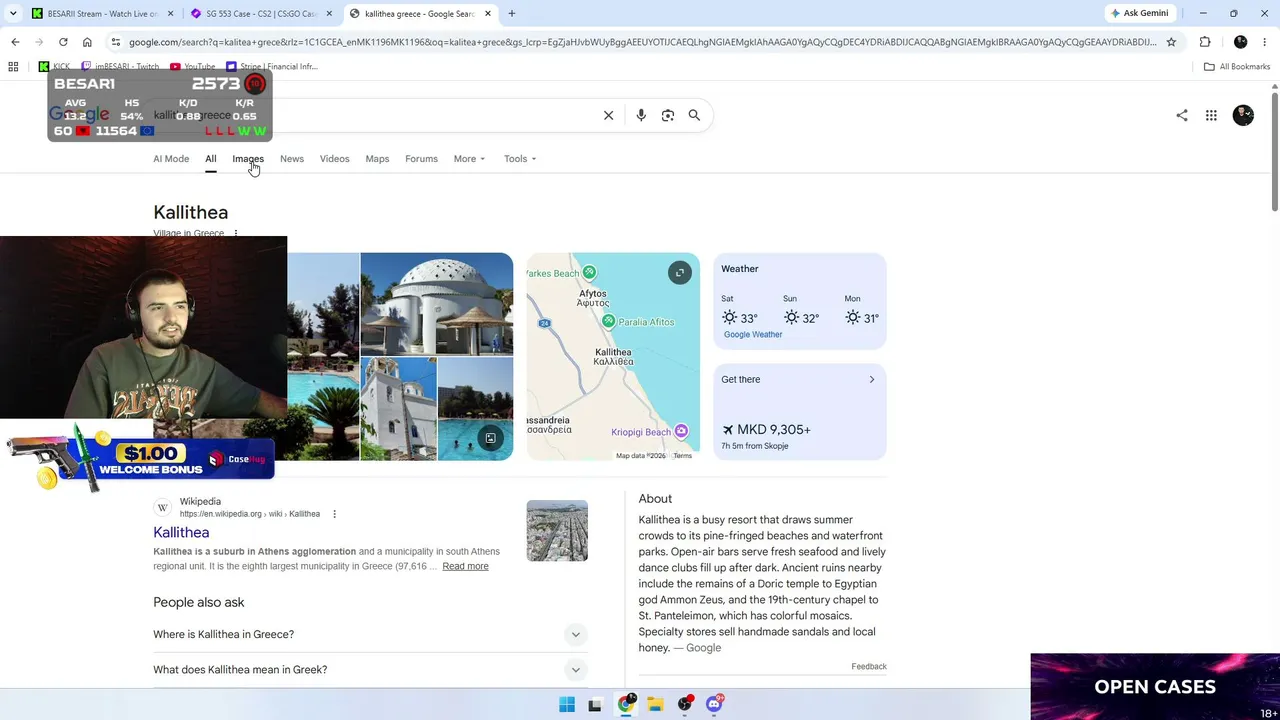Go back with the browser back arrow
The image size is (1280, 720).
15,42
